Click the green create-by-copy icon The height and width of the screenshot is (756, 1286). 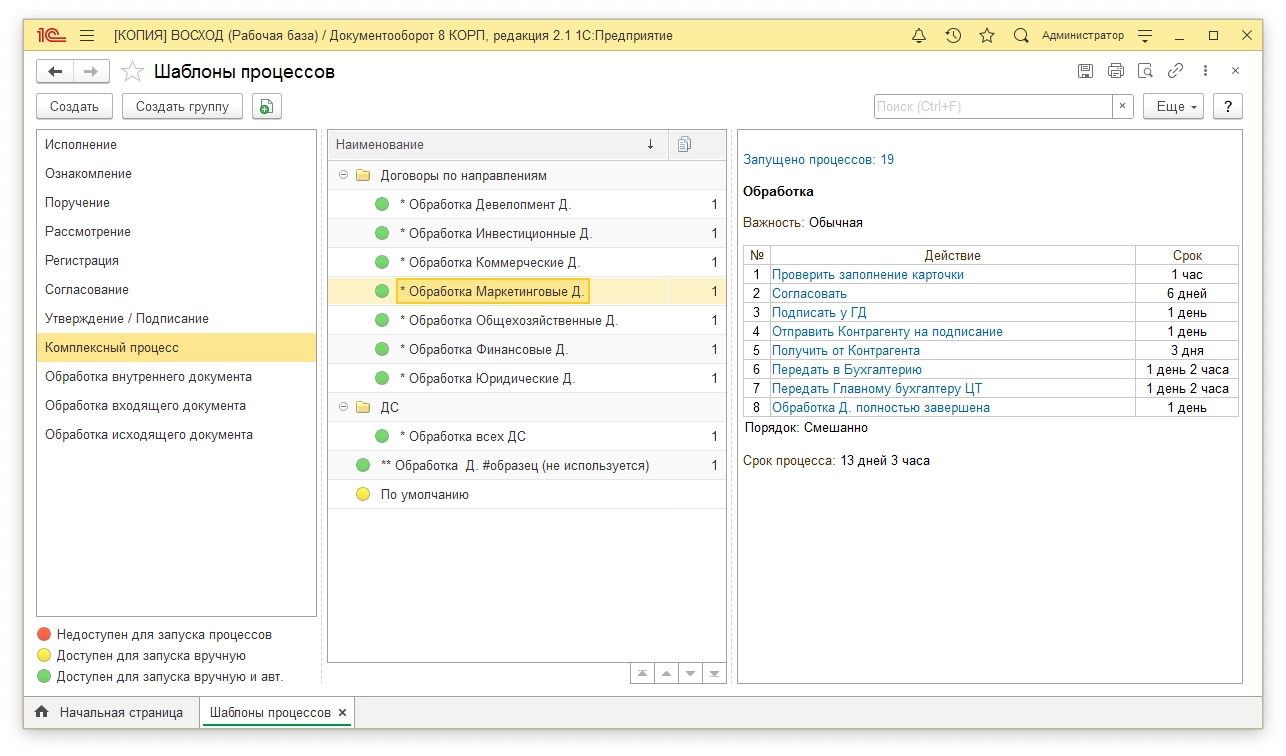point(266,107)
